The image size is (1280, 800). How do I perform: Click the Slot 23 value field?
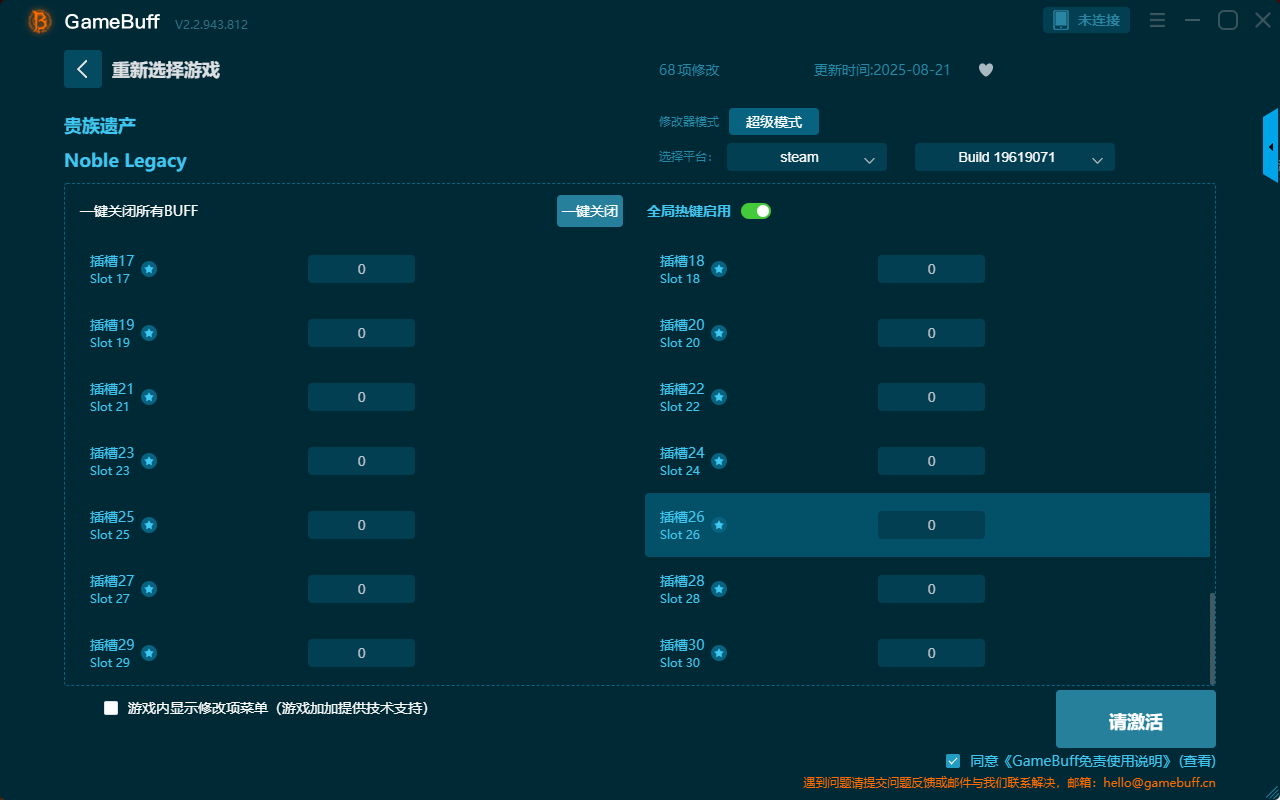(361, 461)
